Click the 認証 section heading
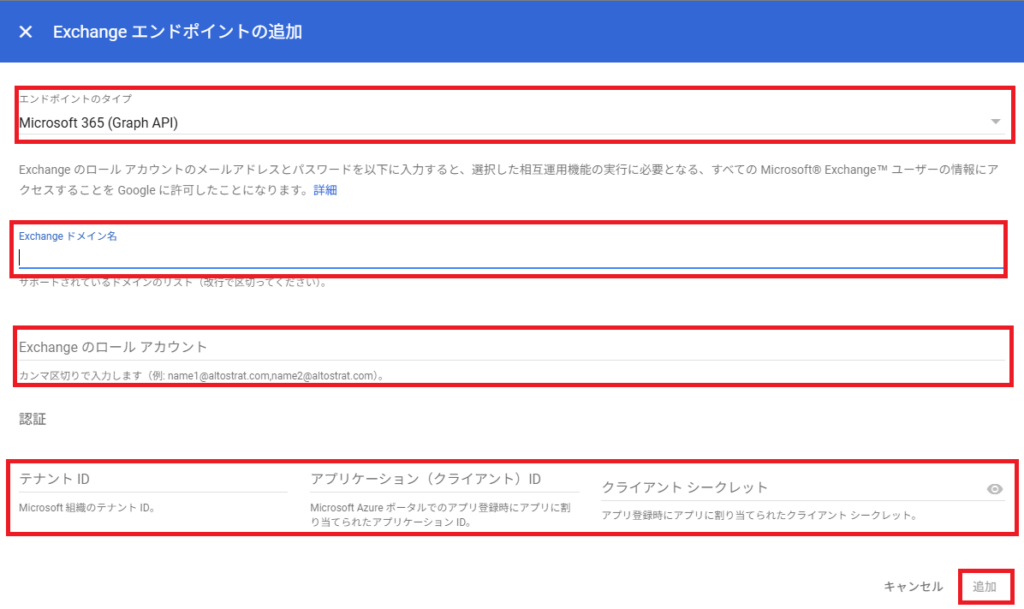The width and height of the screenshot is (1024, 609). 33,420
